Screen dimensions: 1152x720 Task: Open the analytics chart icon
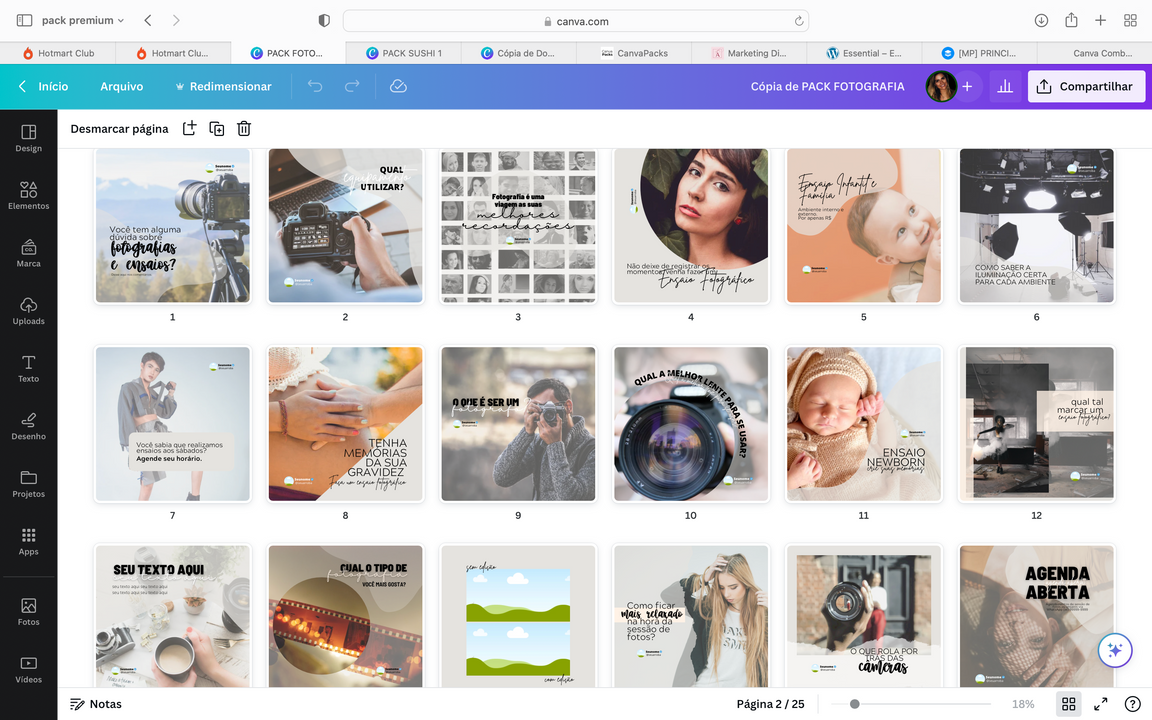point(1005,87)
